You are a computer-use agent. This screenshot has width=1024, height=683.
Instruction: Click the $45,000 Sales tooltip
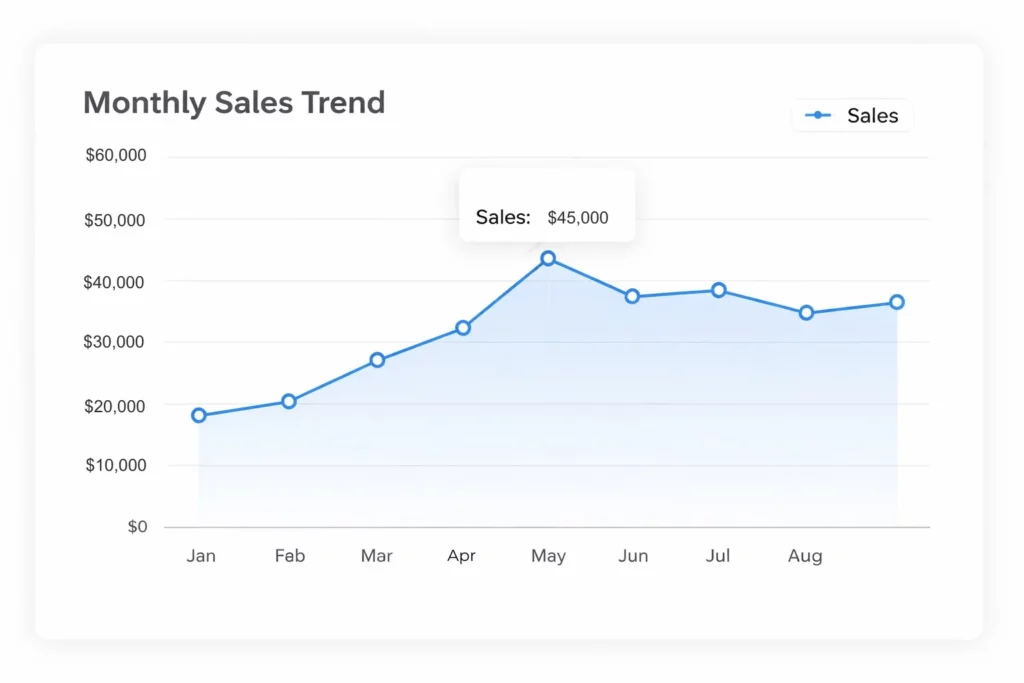[x=546, y=217]
